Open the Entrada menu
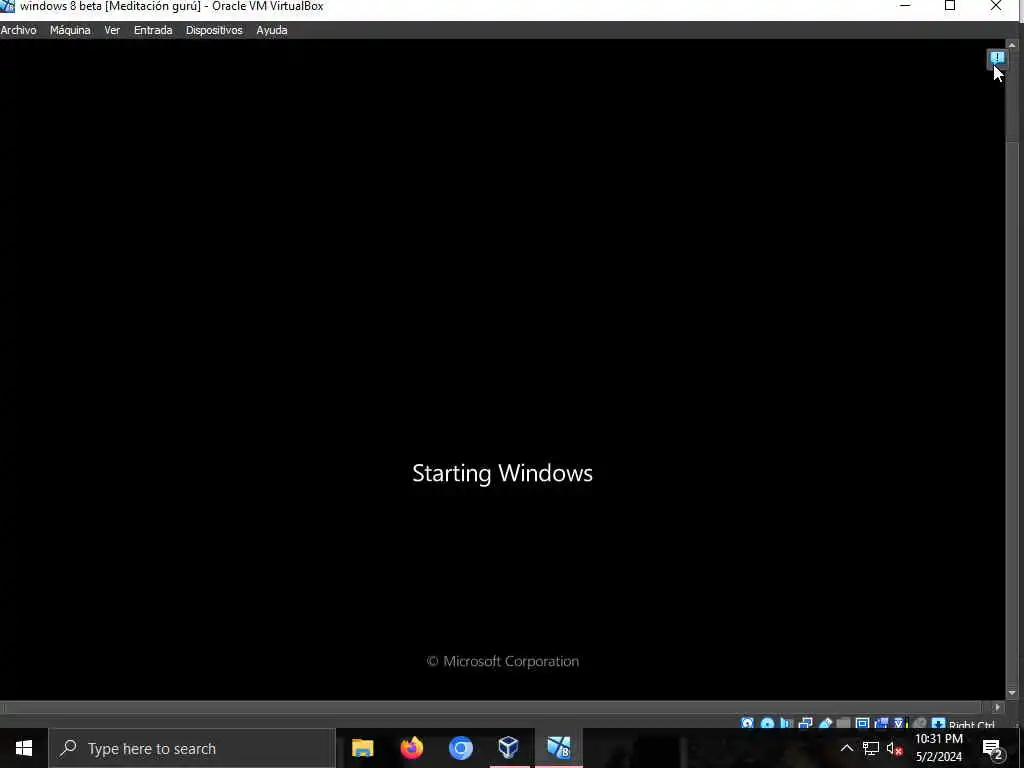This screenshot has width=1024, height=768. (153, 30)
